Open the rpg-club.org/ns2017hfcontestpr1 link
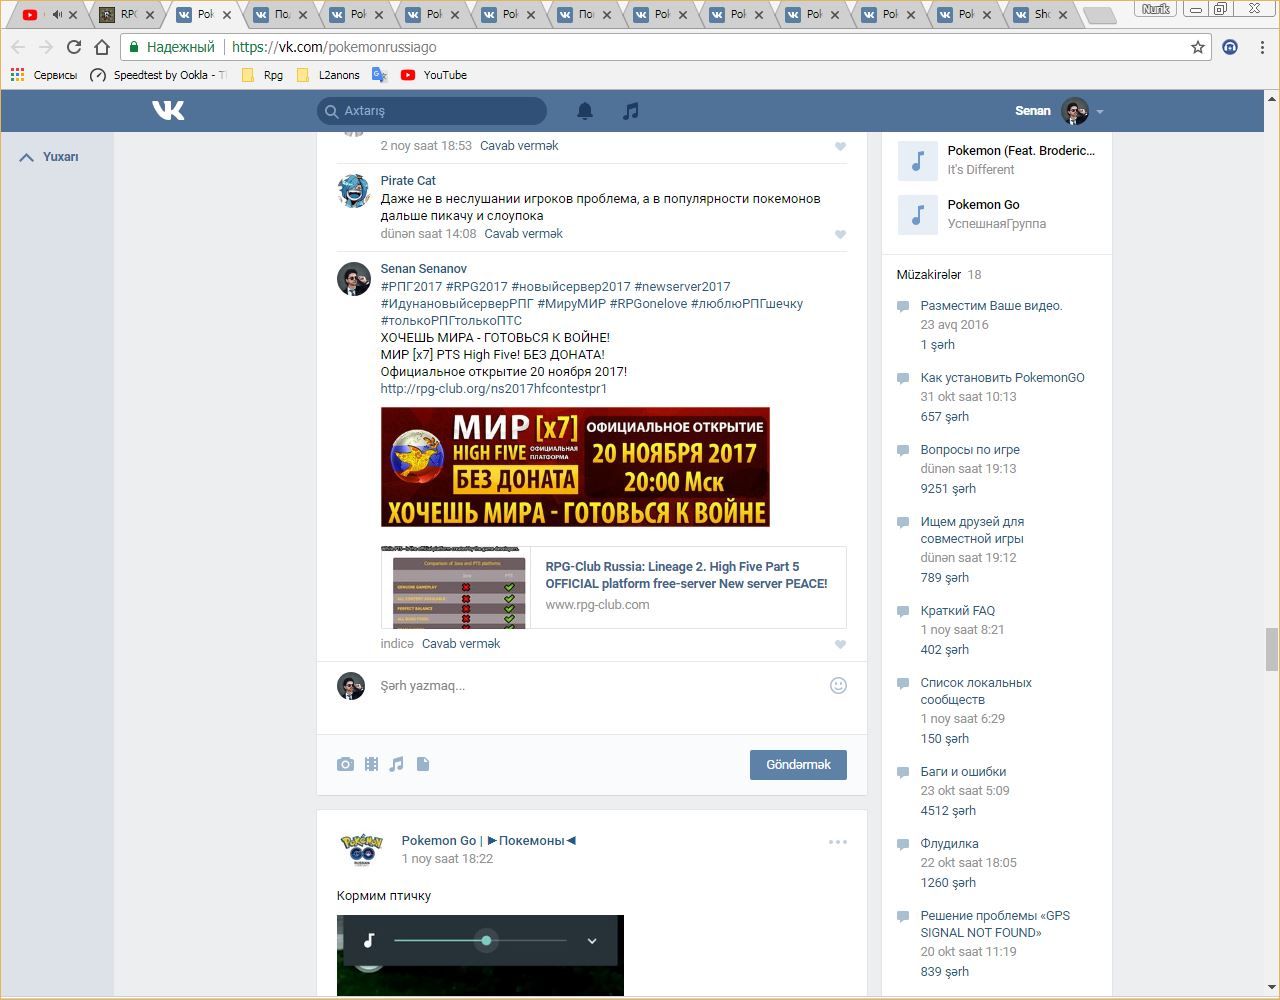 point(494,389)
